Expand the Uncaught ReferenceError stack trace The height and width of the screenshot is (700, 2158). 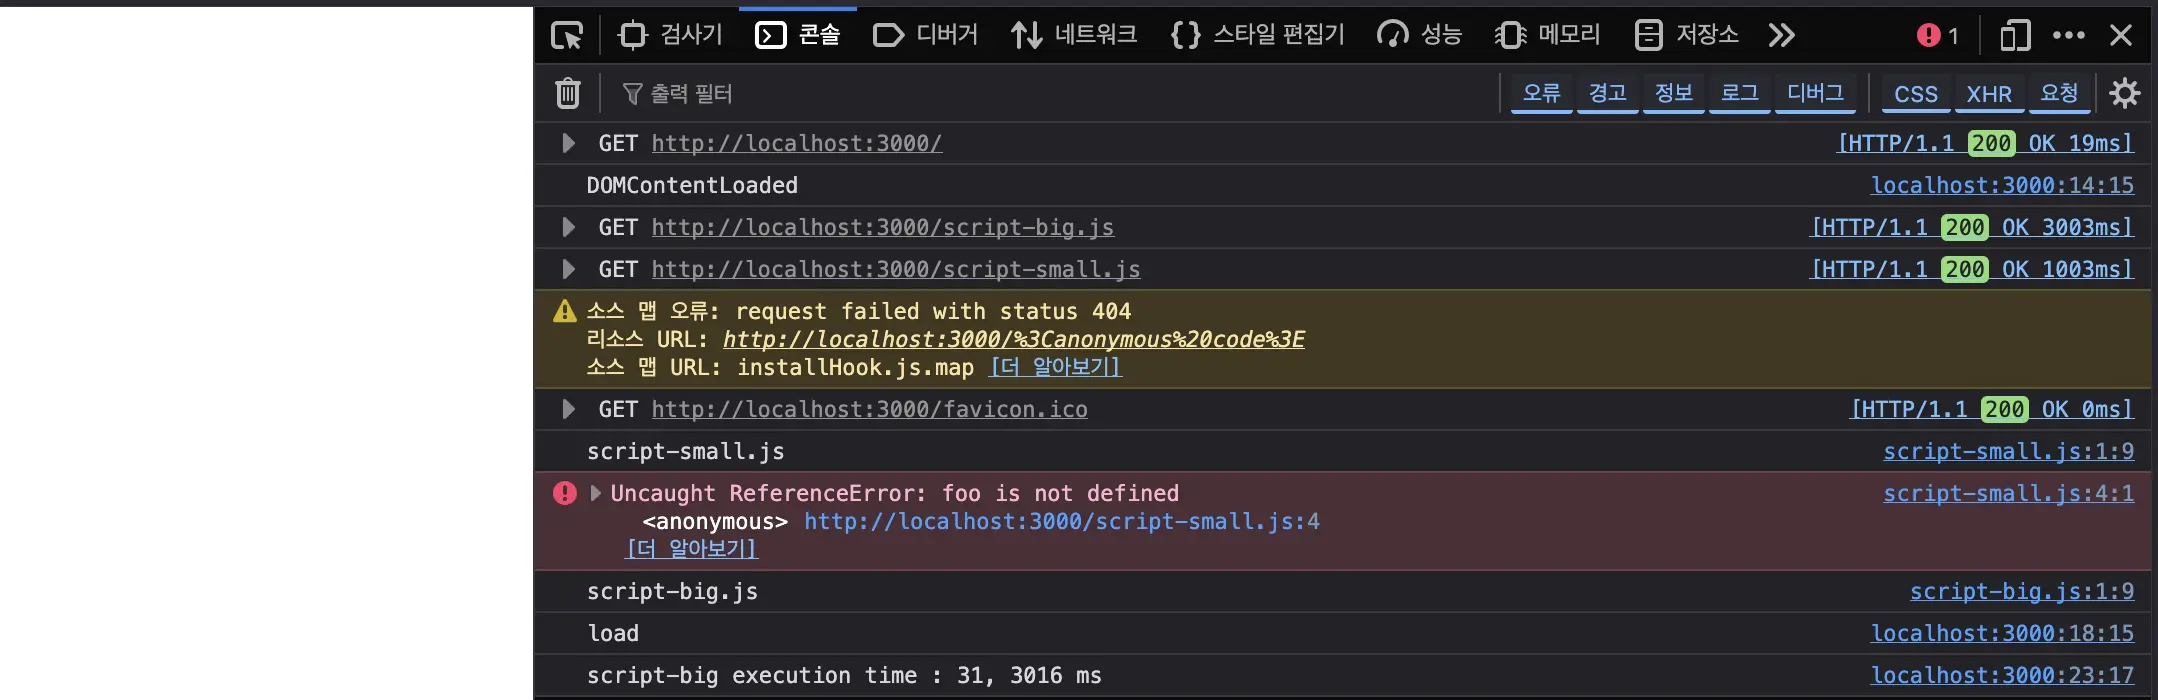pyautogui.click(x=596, y=493)
